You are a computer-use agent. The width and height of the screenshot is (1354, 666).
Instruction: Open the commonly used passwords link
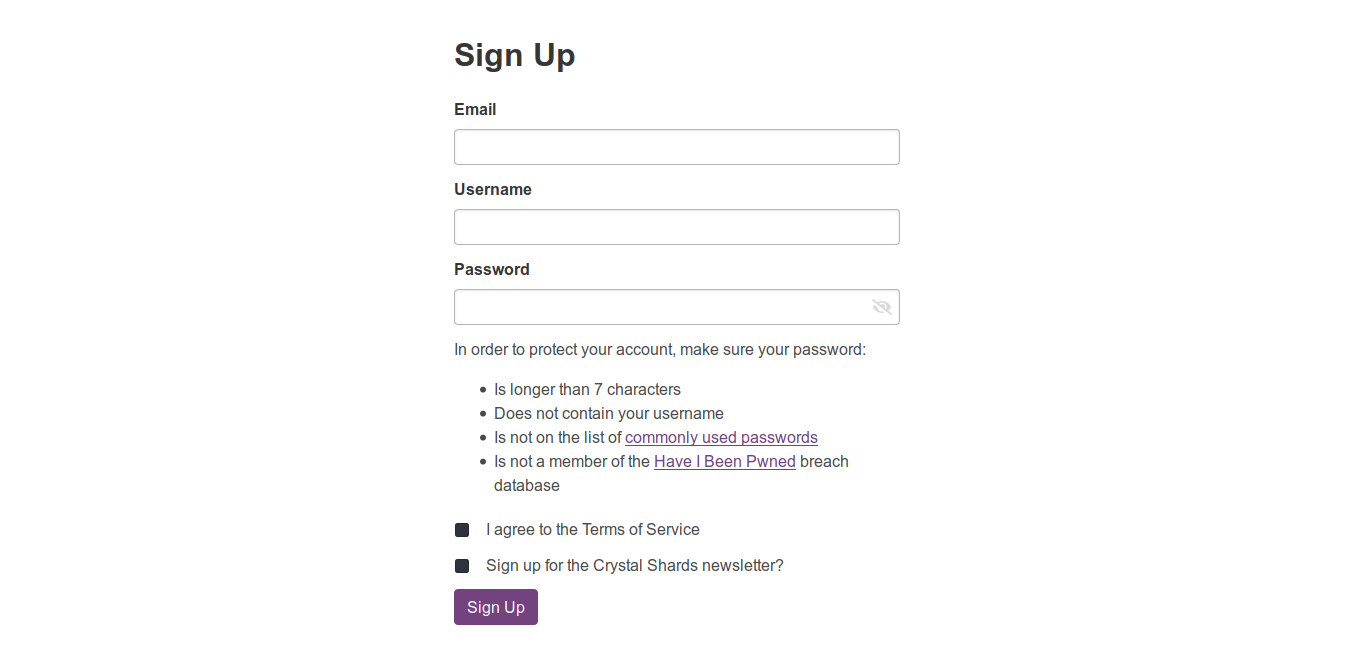[721, 437]
